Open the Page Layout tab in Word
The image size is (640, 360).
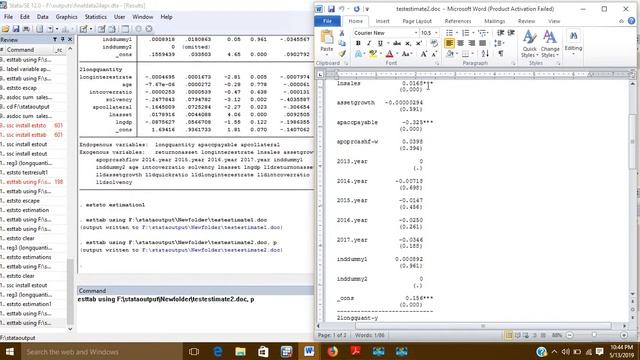click(x=417, y=21)
